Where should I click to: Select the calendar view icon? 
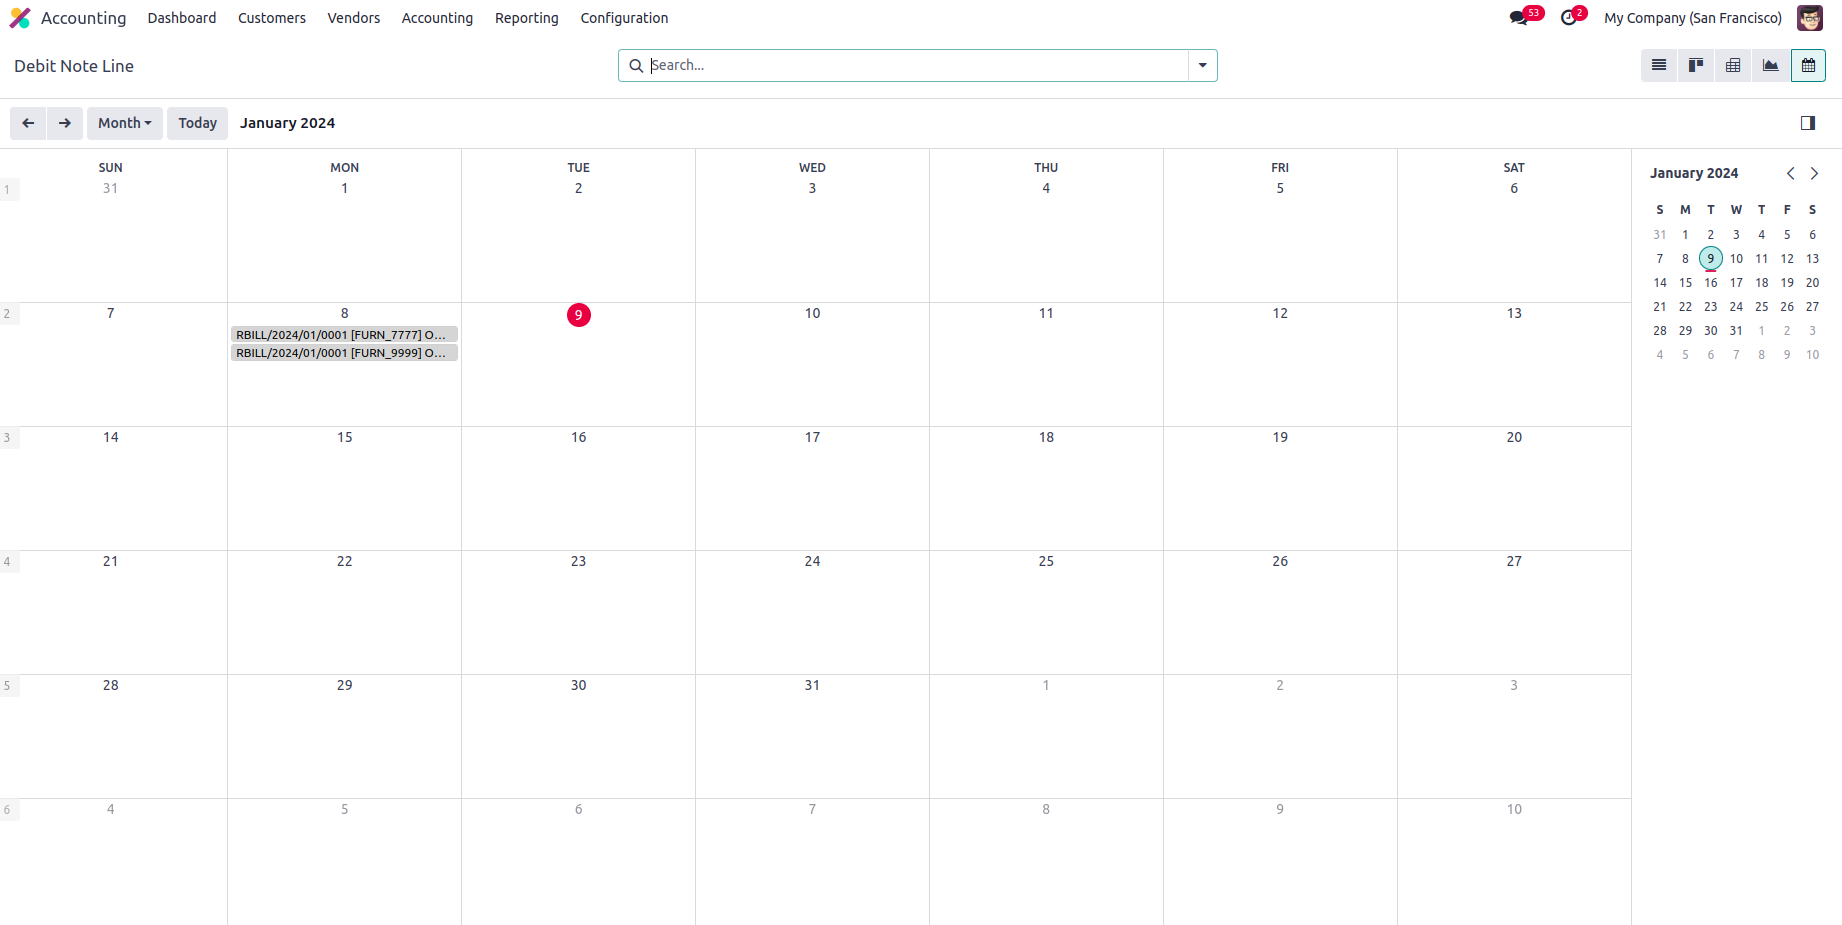(1808, 66)
